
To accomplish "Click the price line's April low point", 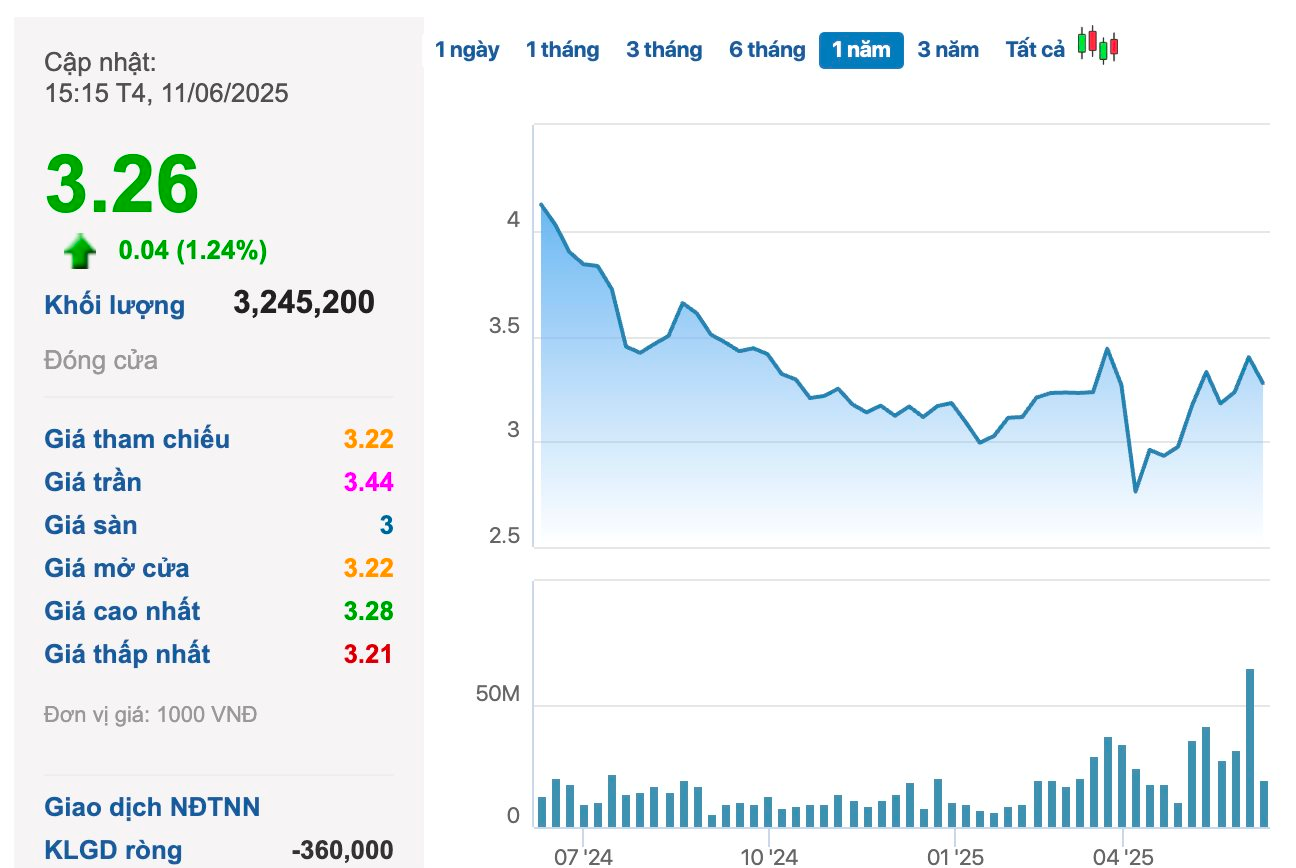I will pyautogui.click(x=1135, y=491).
